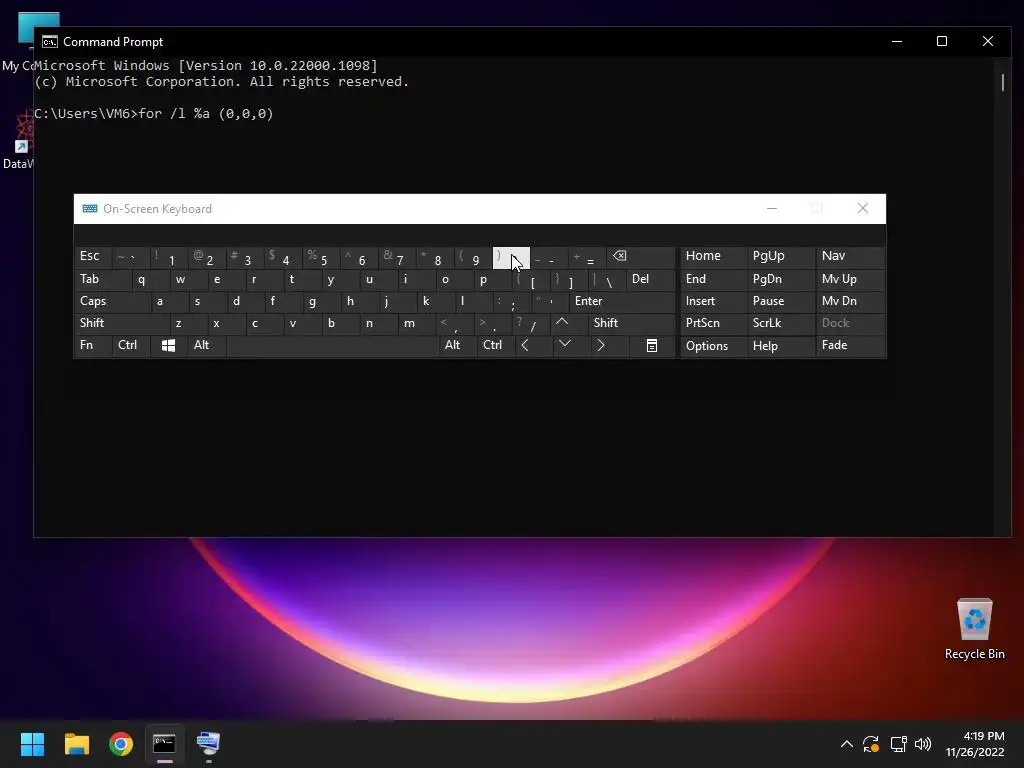Click the space bar on the keyboard
The image size is (1024, 768).
[x=332, y=345]
